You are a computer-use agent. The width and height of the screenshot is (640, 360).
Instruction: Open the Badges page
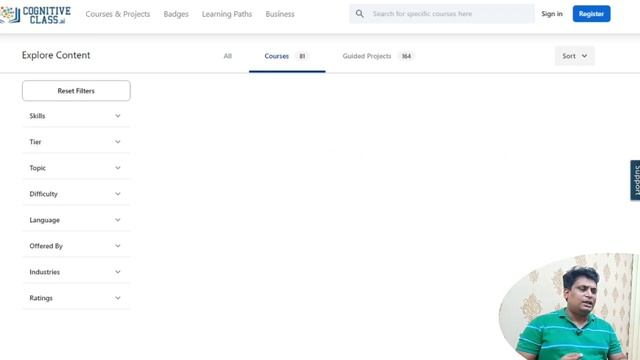coord(176,14)
